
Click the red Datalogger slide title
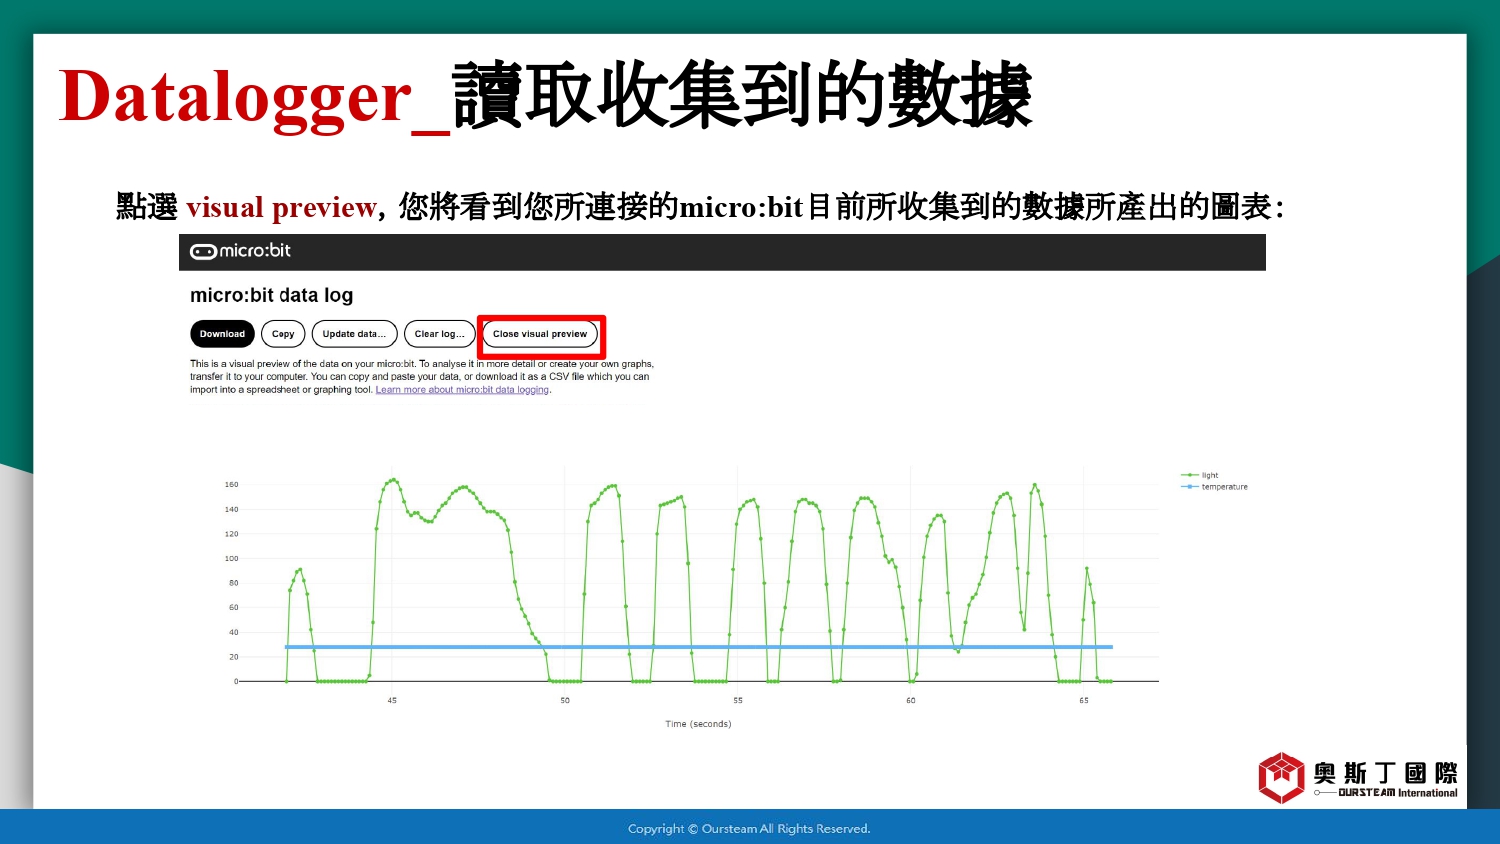tap(236, 98)
